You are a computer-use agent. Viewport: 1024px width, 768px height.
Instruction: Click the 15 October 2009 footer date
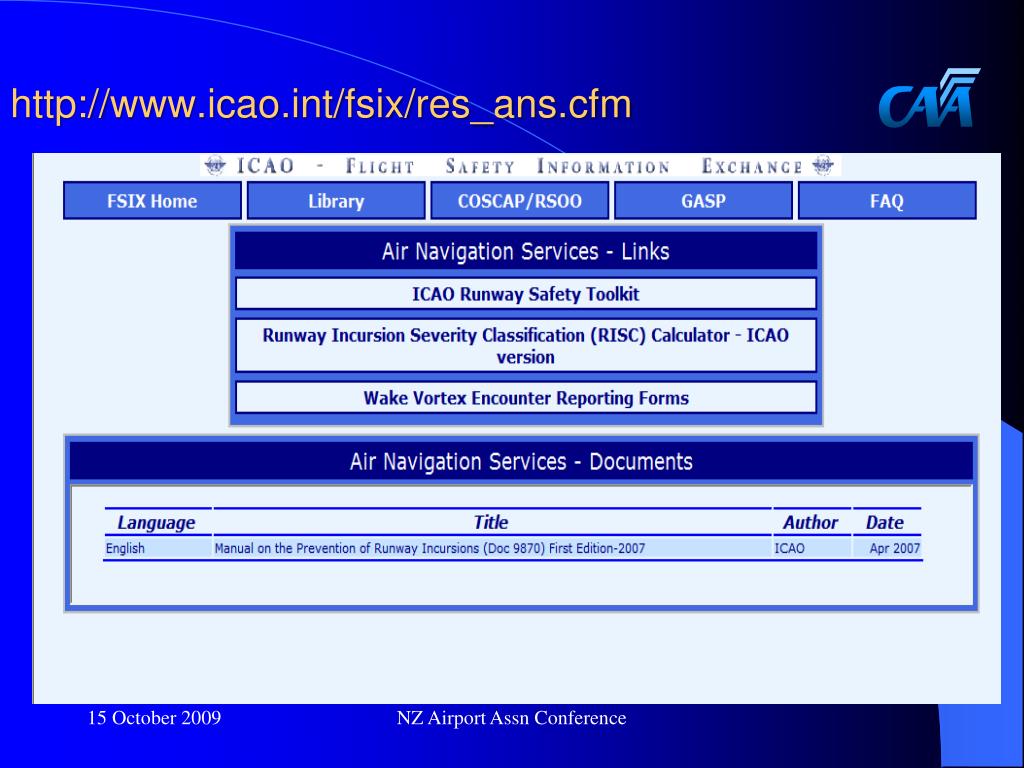[x=154, y=718]
